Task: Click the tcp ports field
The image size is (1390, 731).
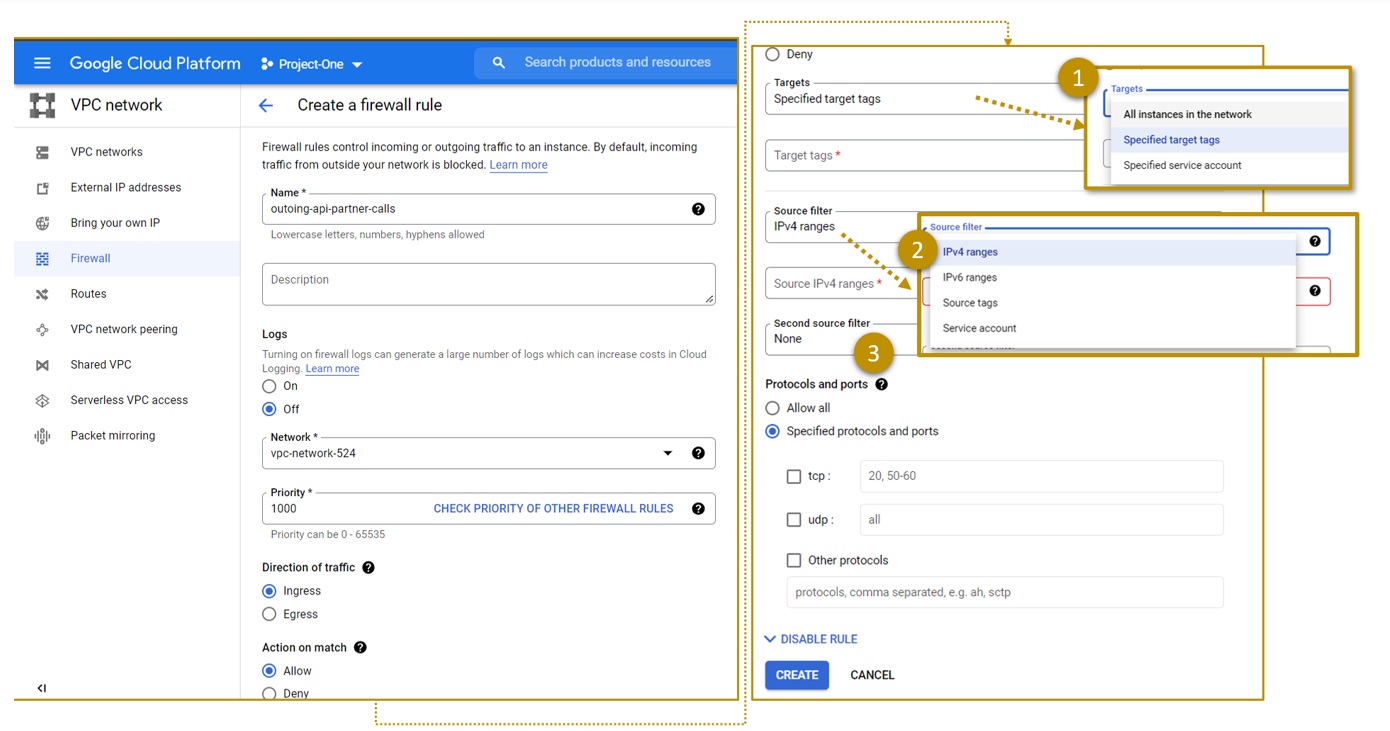Action: 1041,476
